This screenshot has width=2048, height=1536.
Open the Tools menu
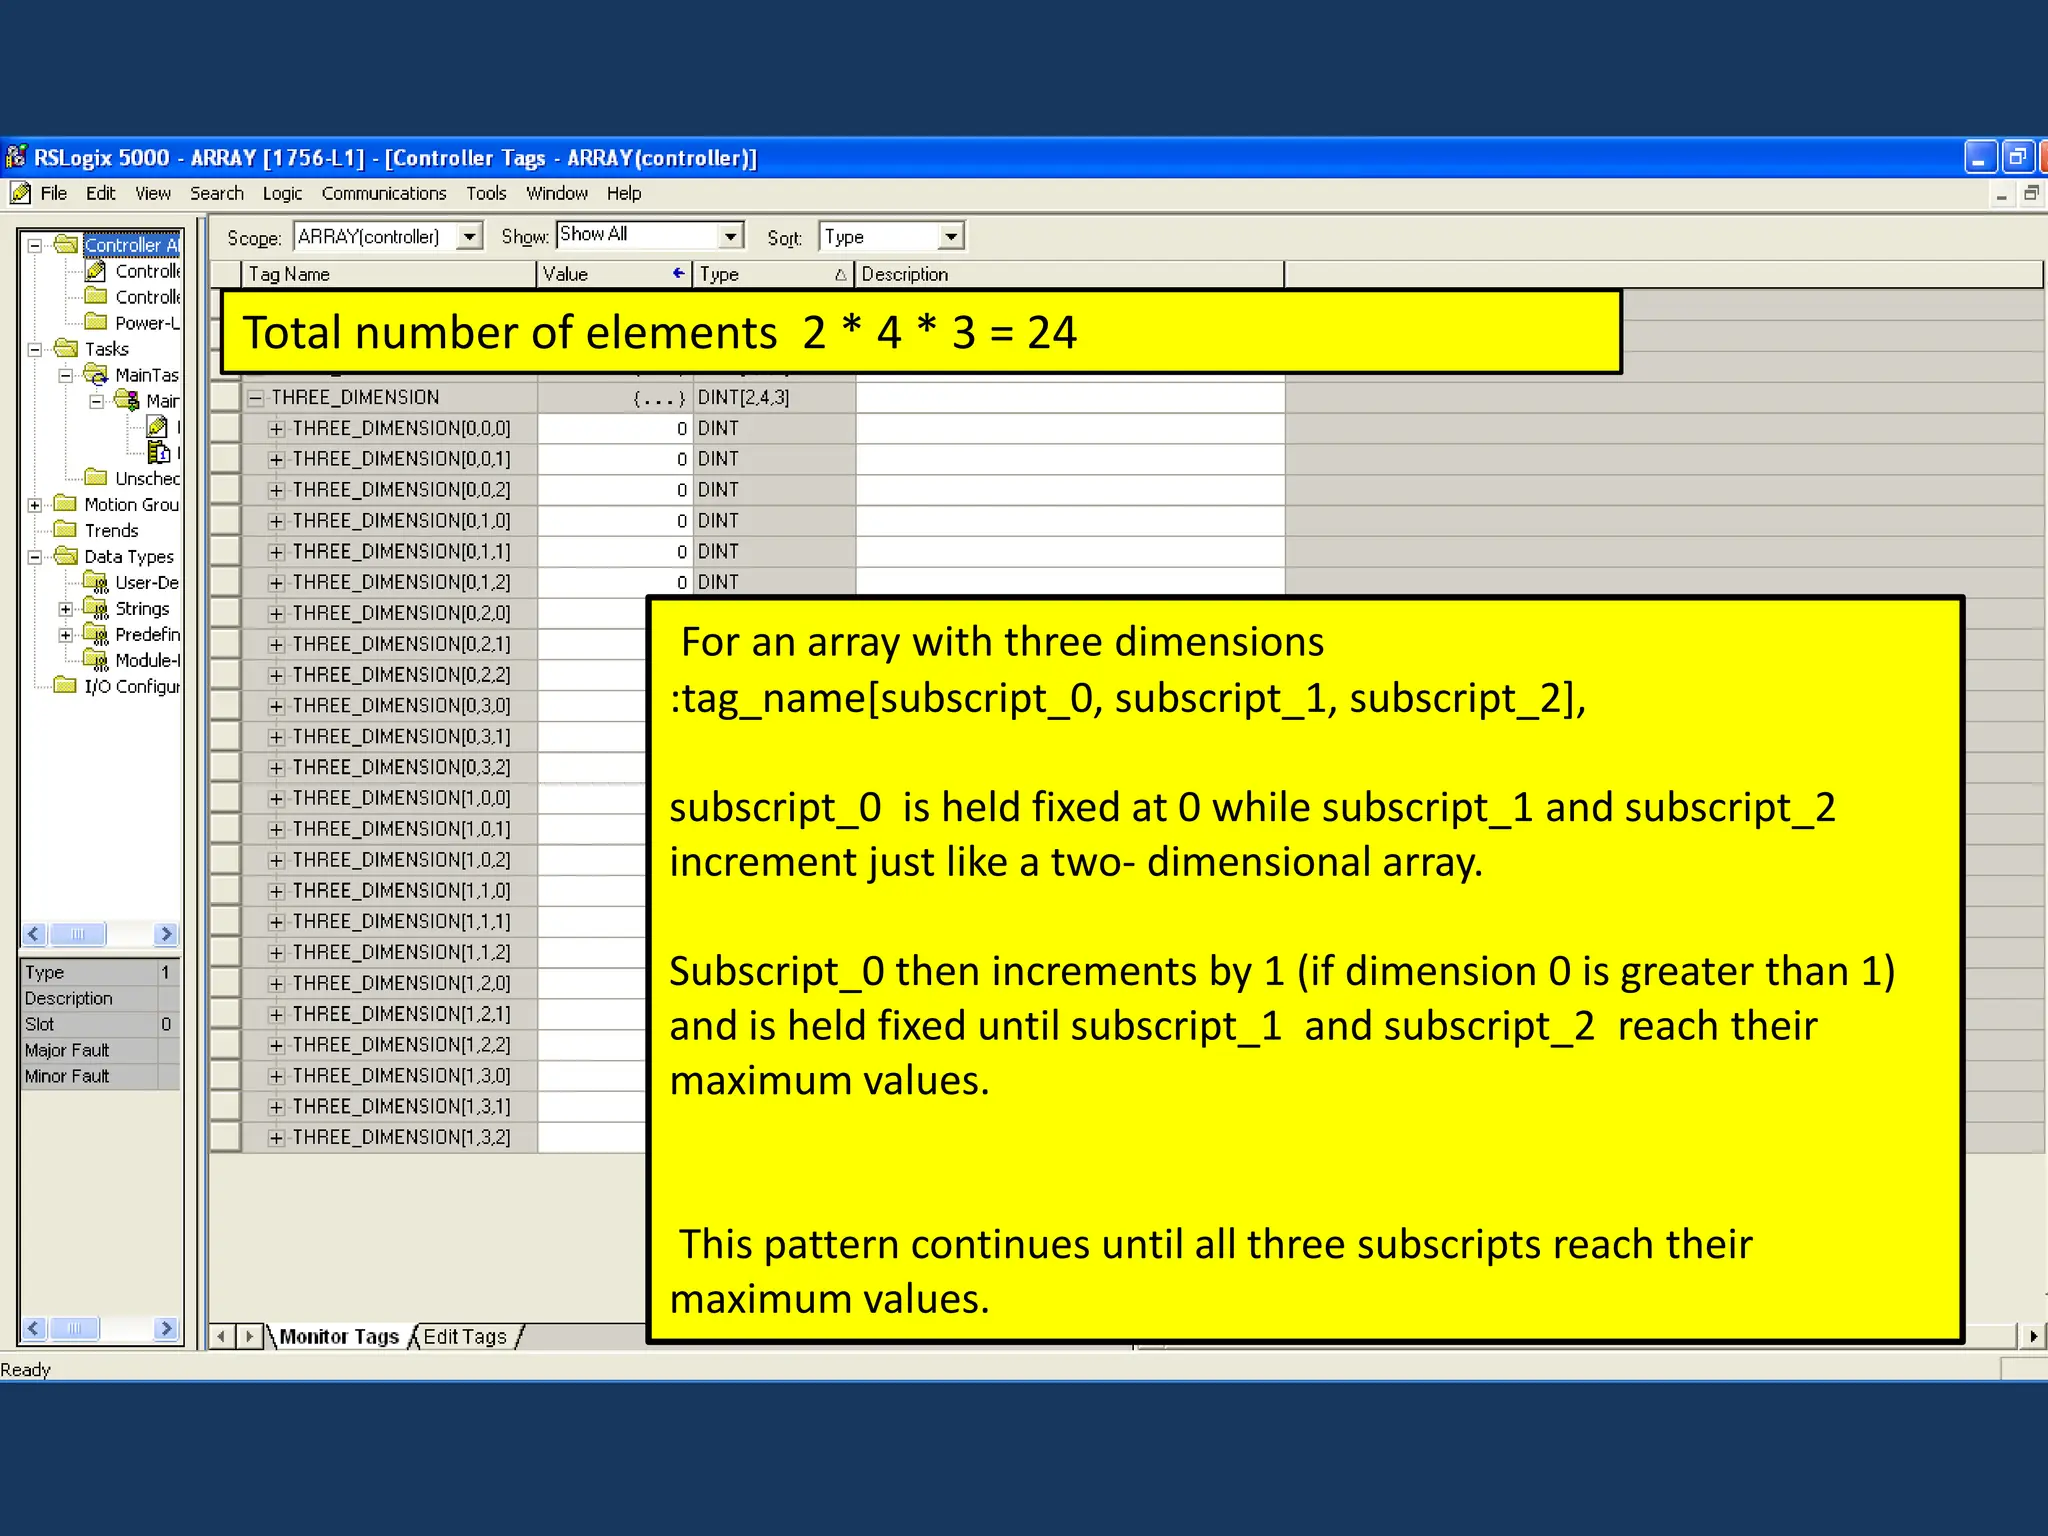tap(486, 194)
